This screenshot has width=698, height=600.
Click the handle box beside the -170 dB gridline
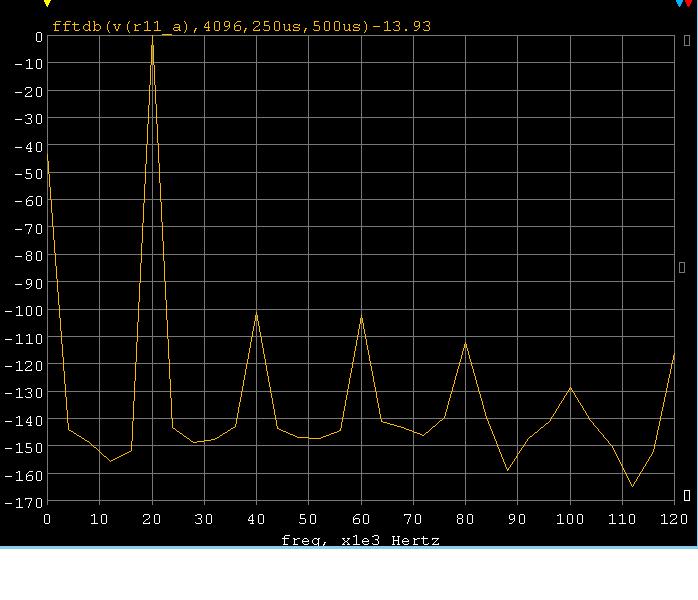point(687,495)
